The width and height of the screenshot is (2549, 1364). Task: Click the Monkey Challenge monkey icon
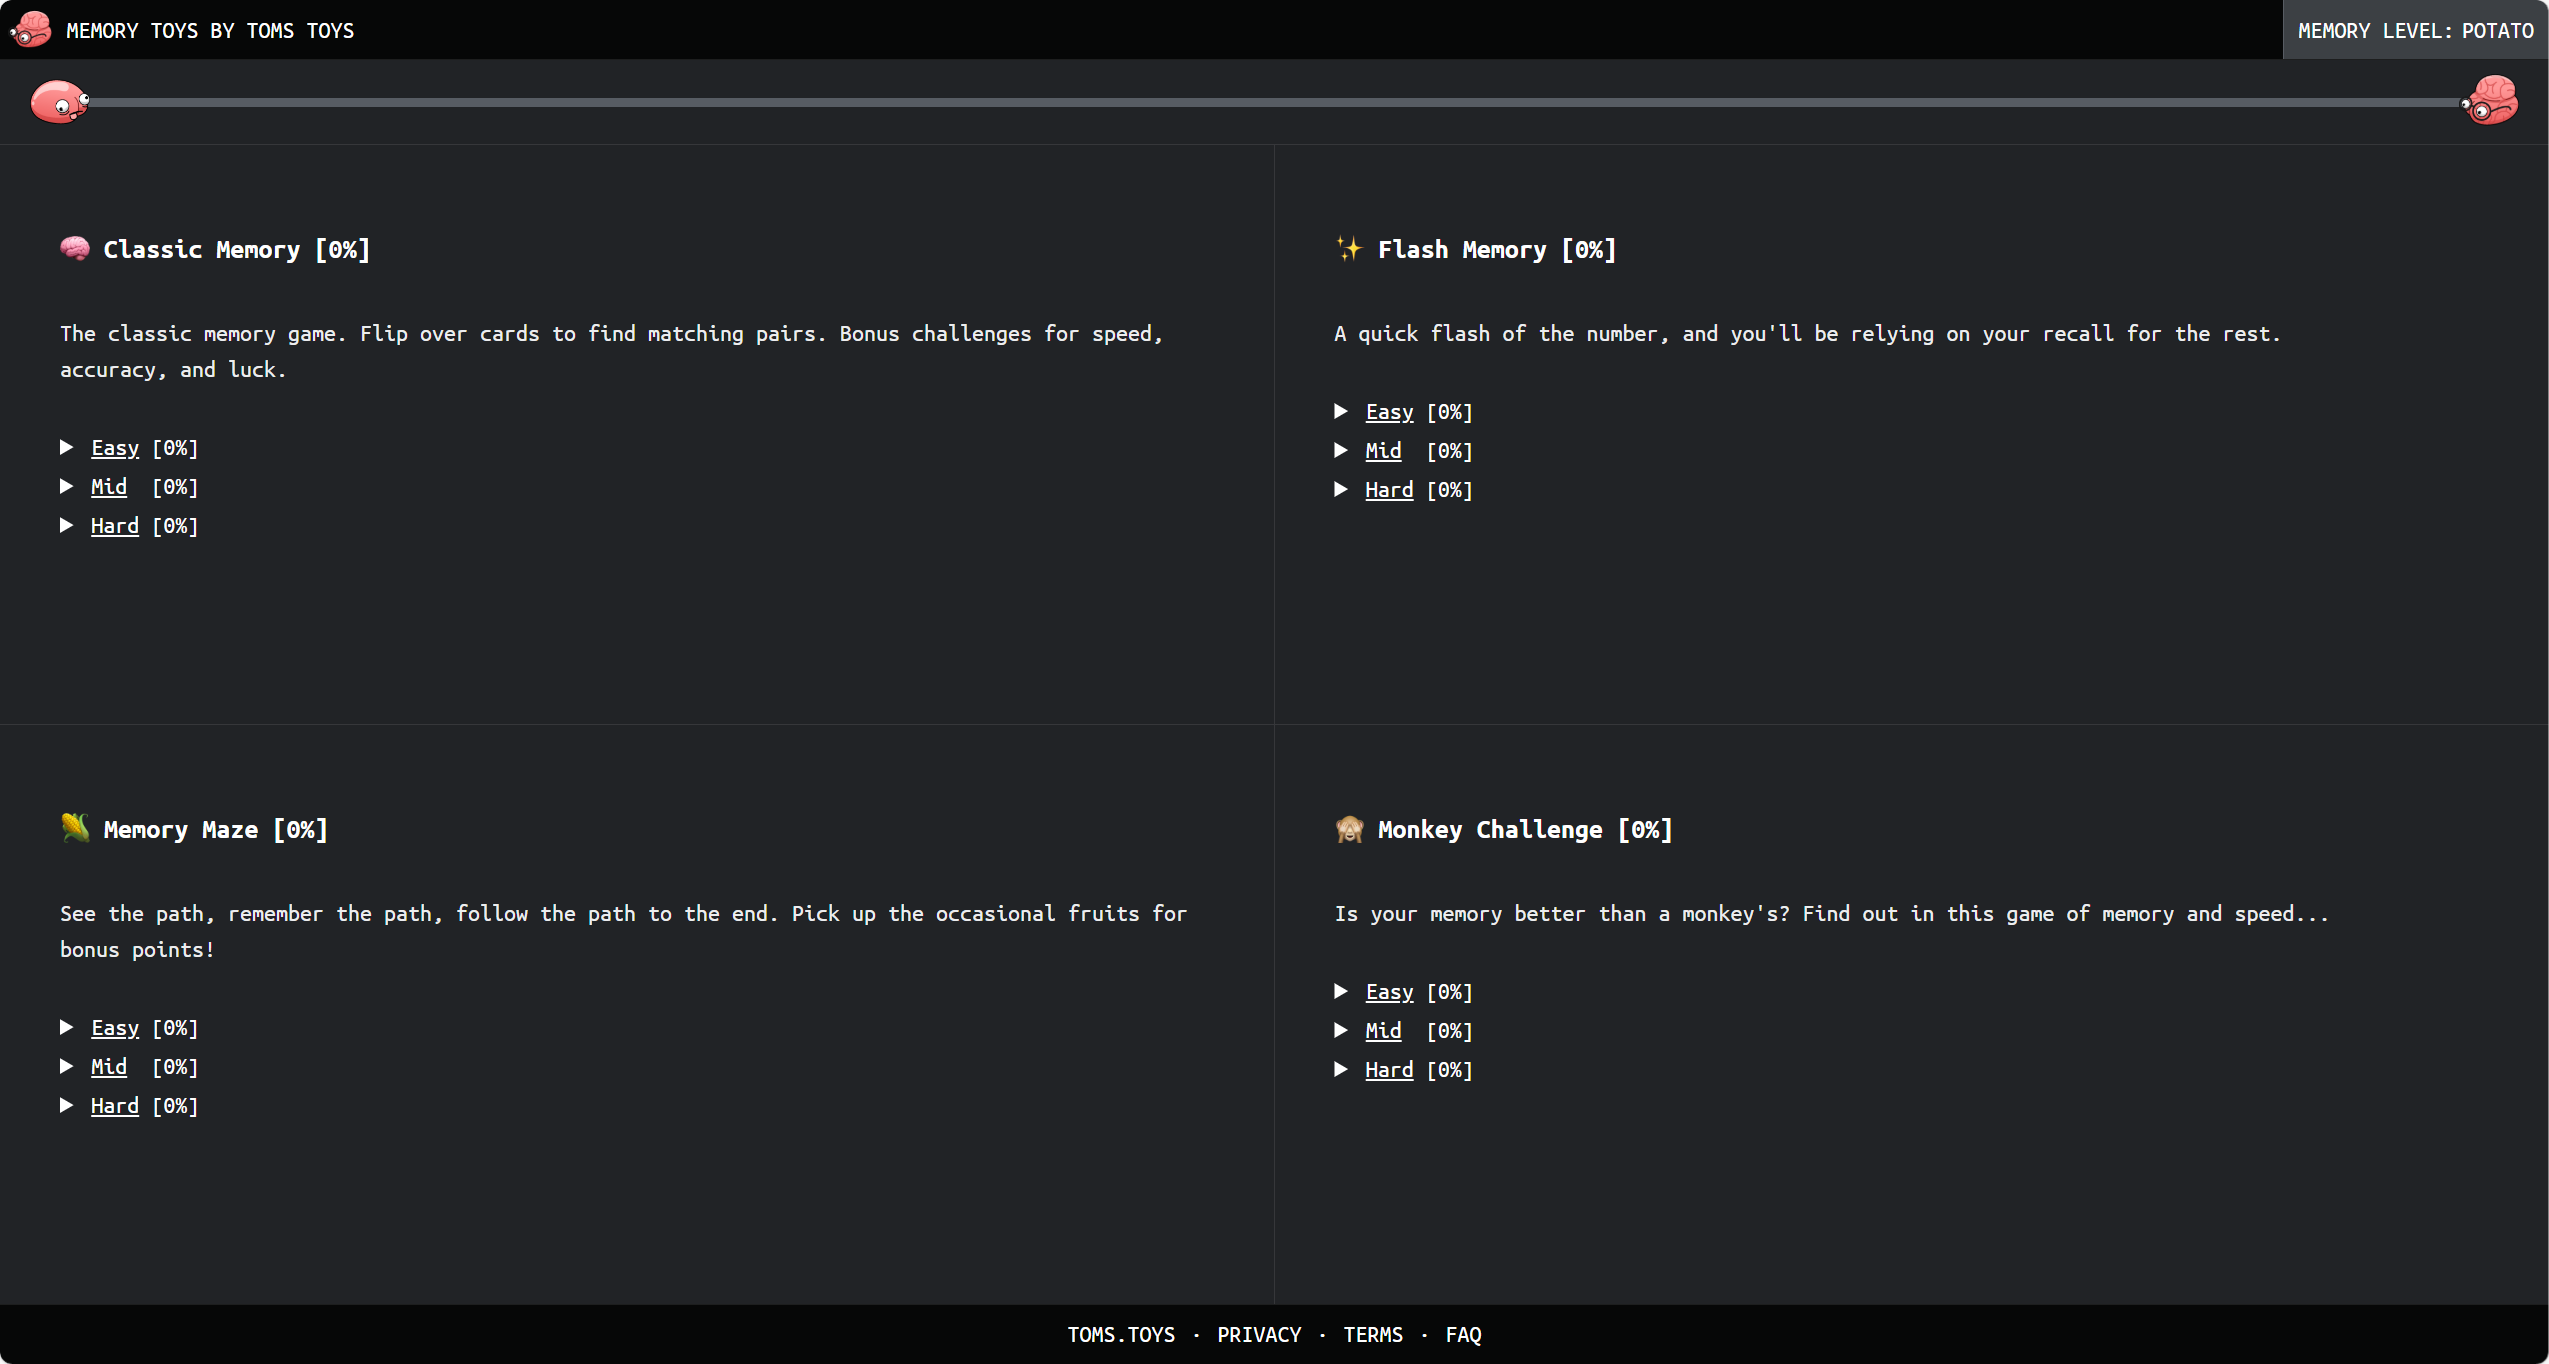coord(1349,829)
